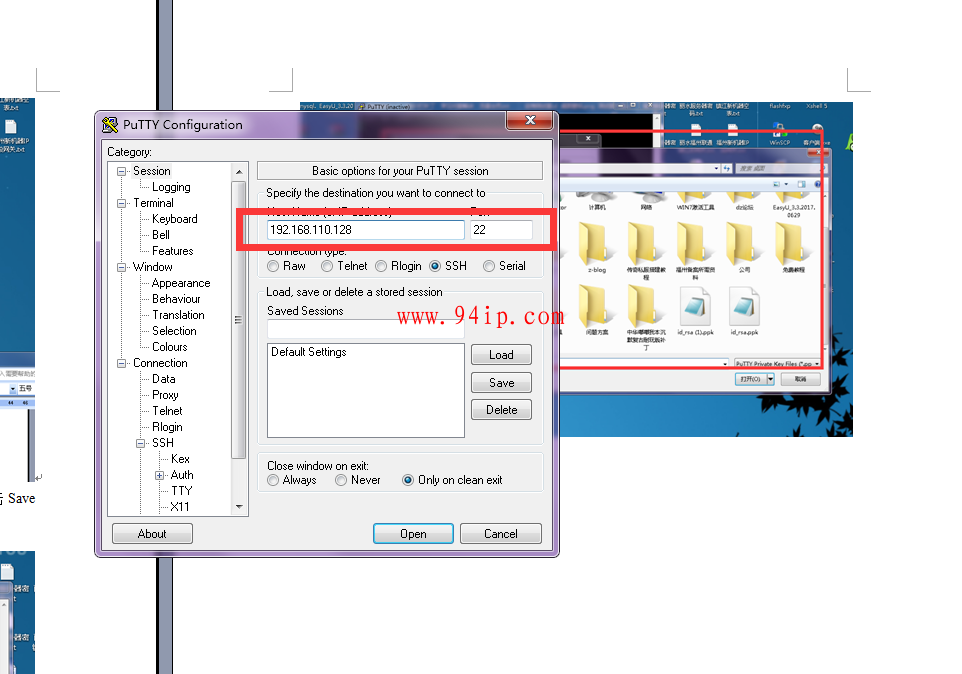Click the Delete session button

click(x=501, y=410)
